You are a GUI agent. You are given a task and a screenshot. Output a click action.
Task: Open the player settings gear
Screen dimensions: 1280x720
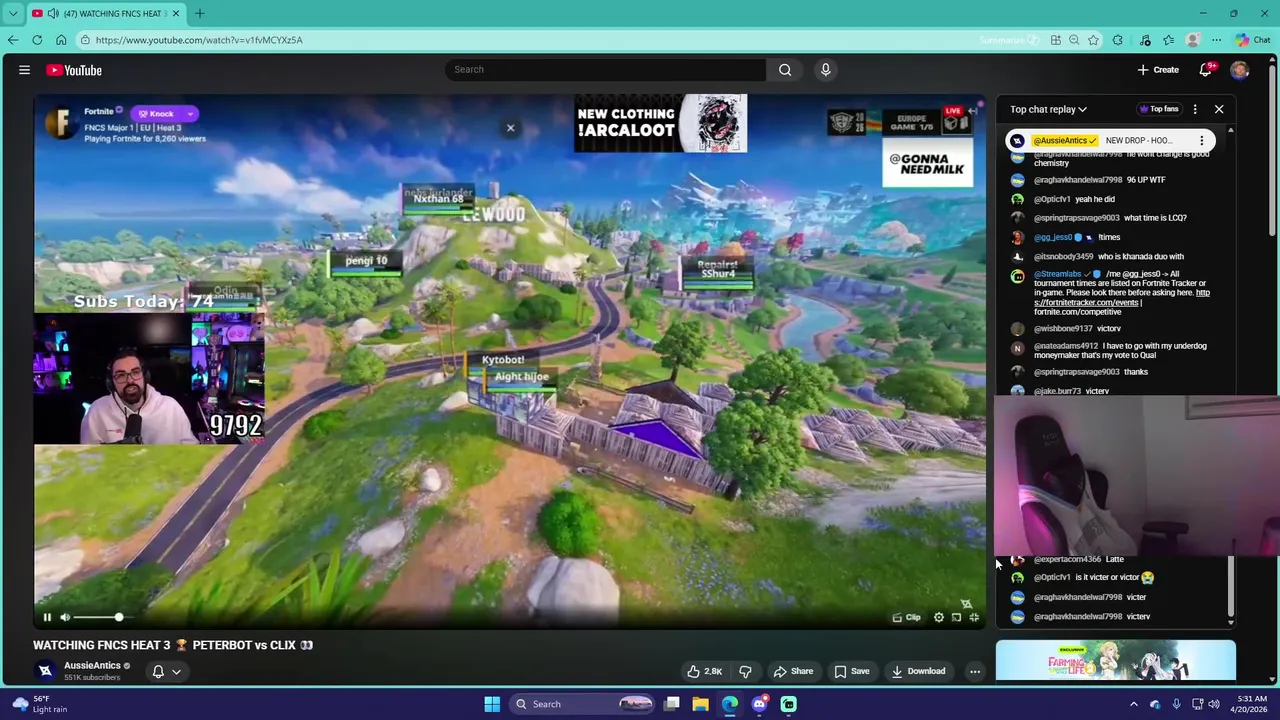pyautogui.click(x=939, y=617)
